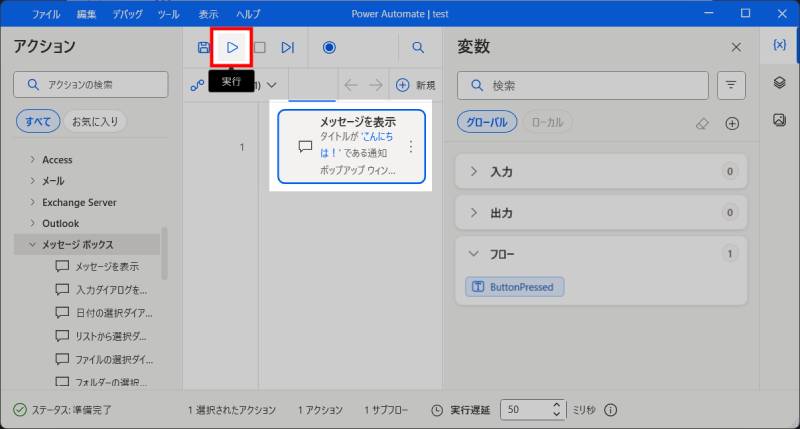The image size is (800, 429).
Task: Select the 入力ダイアログを... action
Action: click(x=101, y=290)
